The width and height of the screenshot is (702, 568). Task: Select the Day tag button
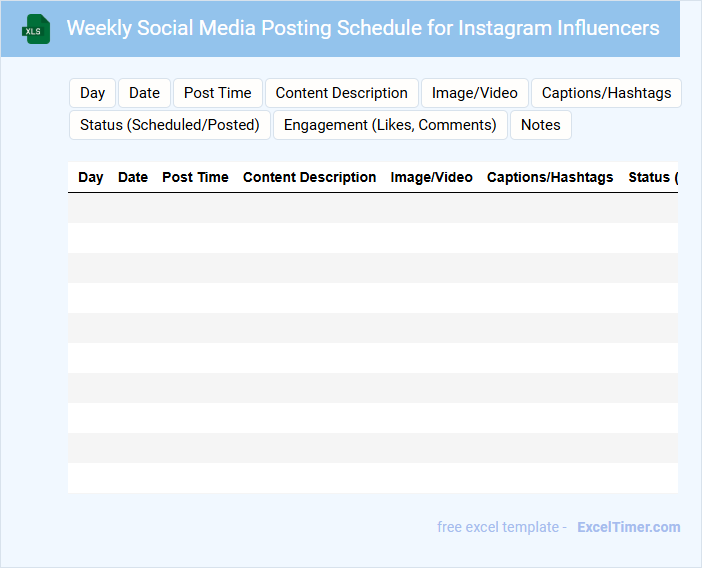[93, 93]
